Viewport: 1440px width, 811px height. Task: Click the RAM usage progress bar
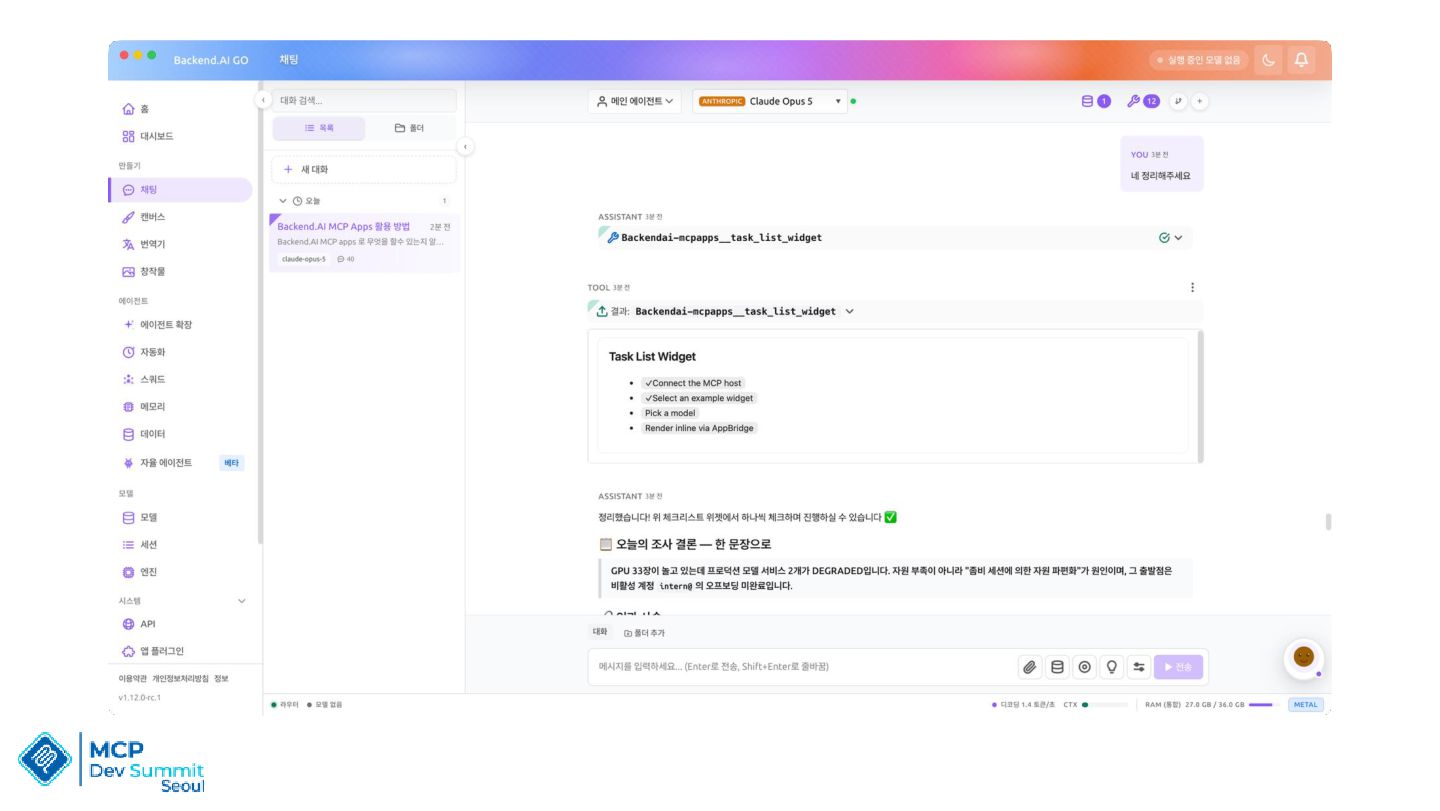pos(1264,705)
